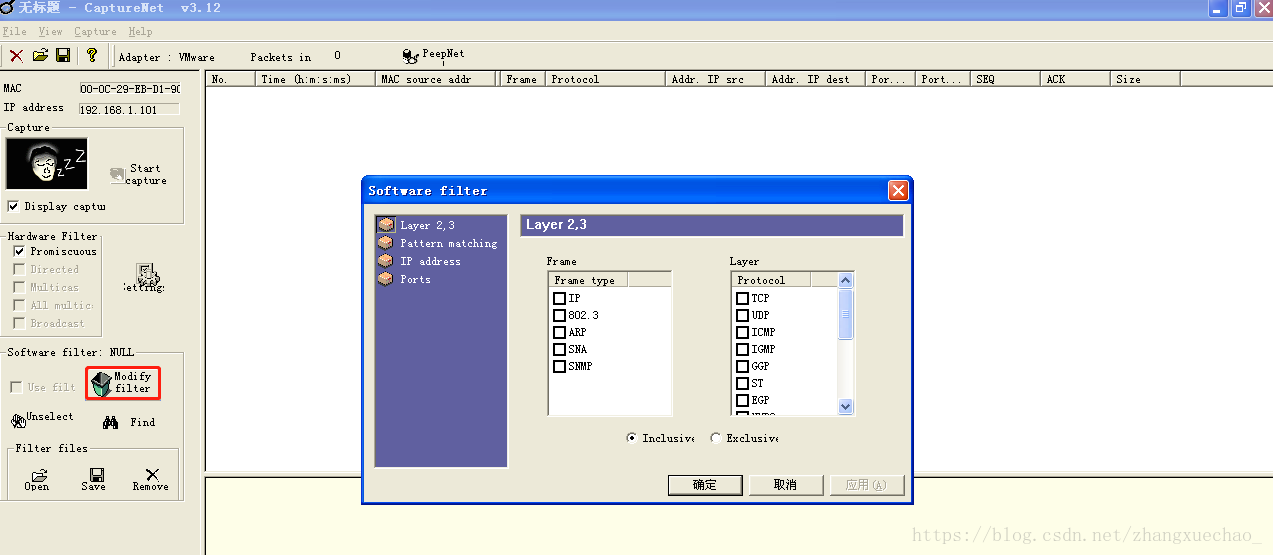Click the MAC address field
This screenshot has height=555, width=1273.
coord(130,89)
